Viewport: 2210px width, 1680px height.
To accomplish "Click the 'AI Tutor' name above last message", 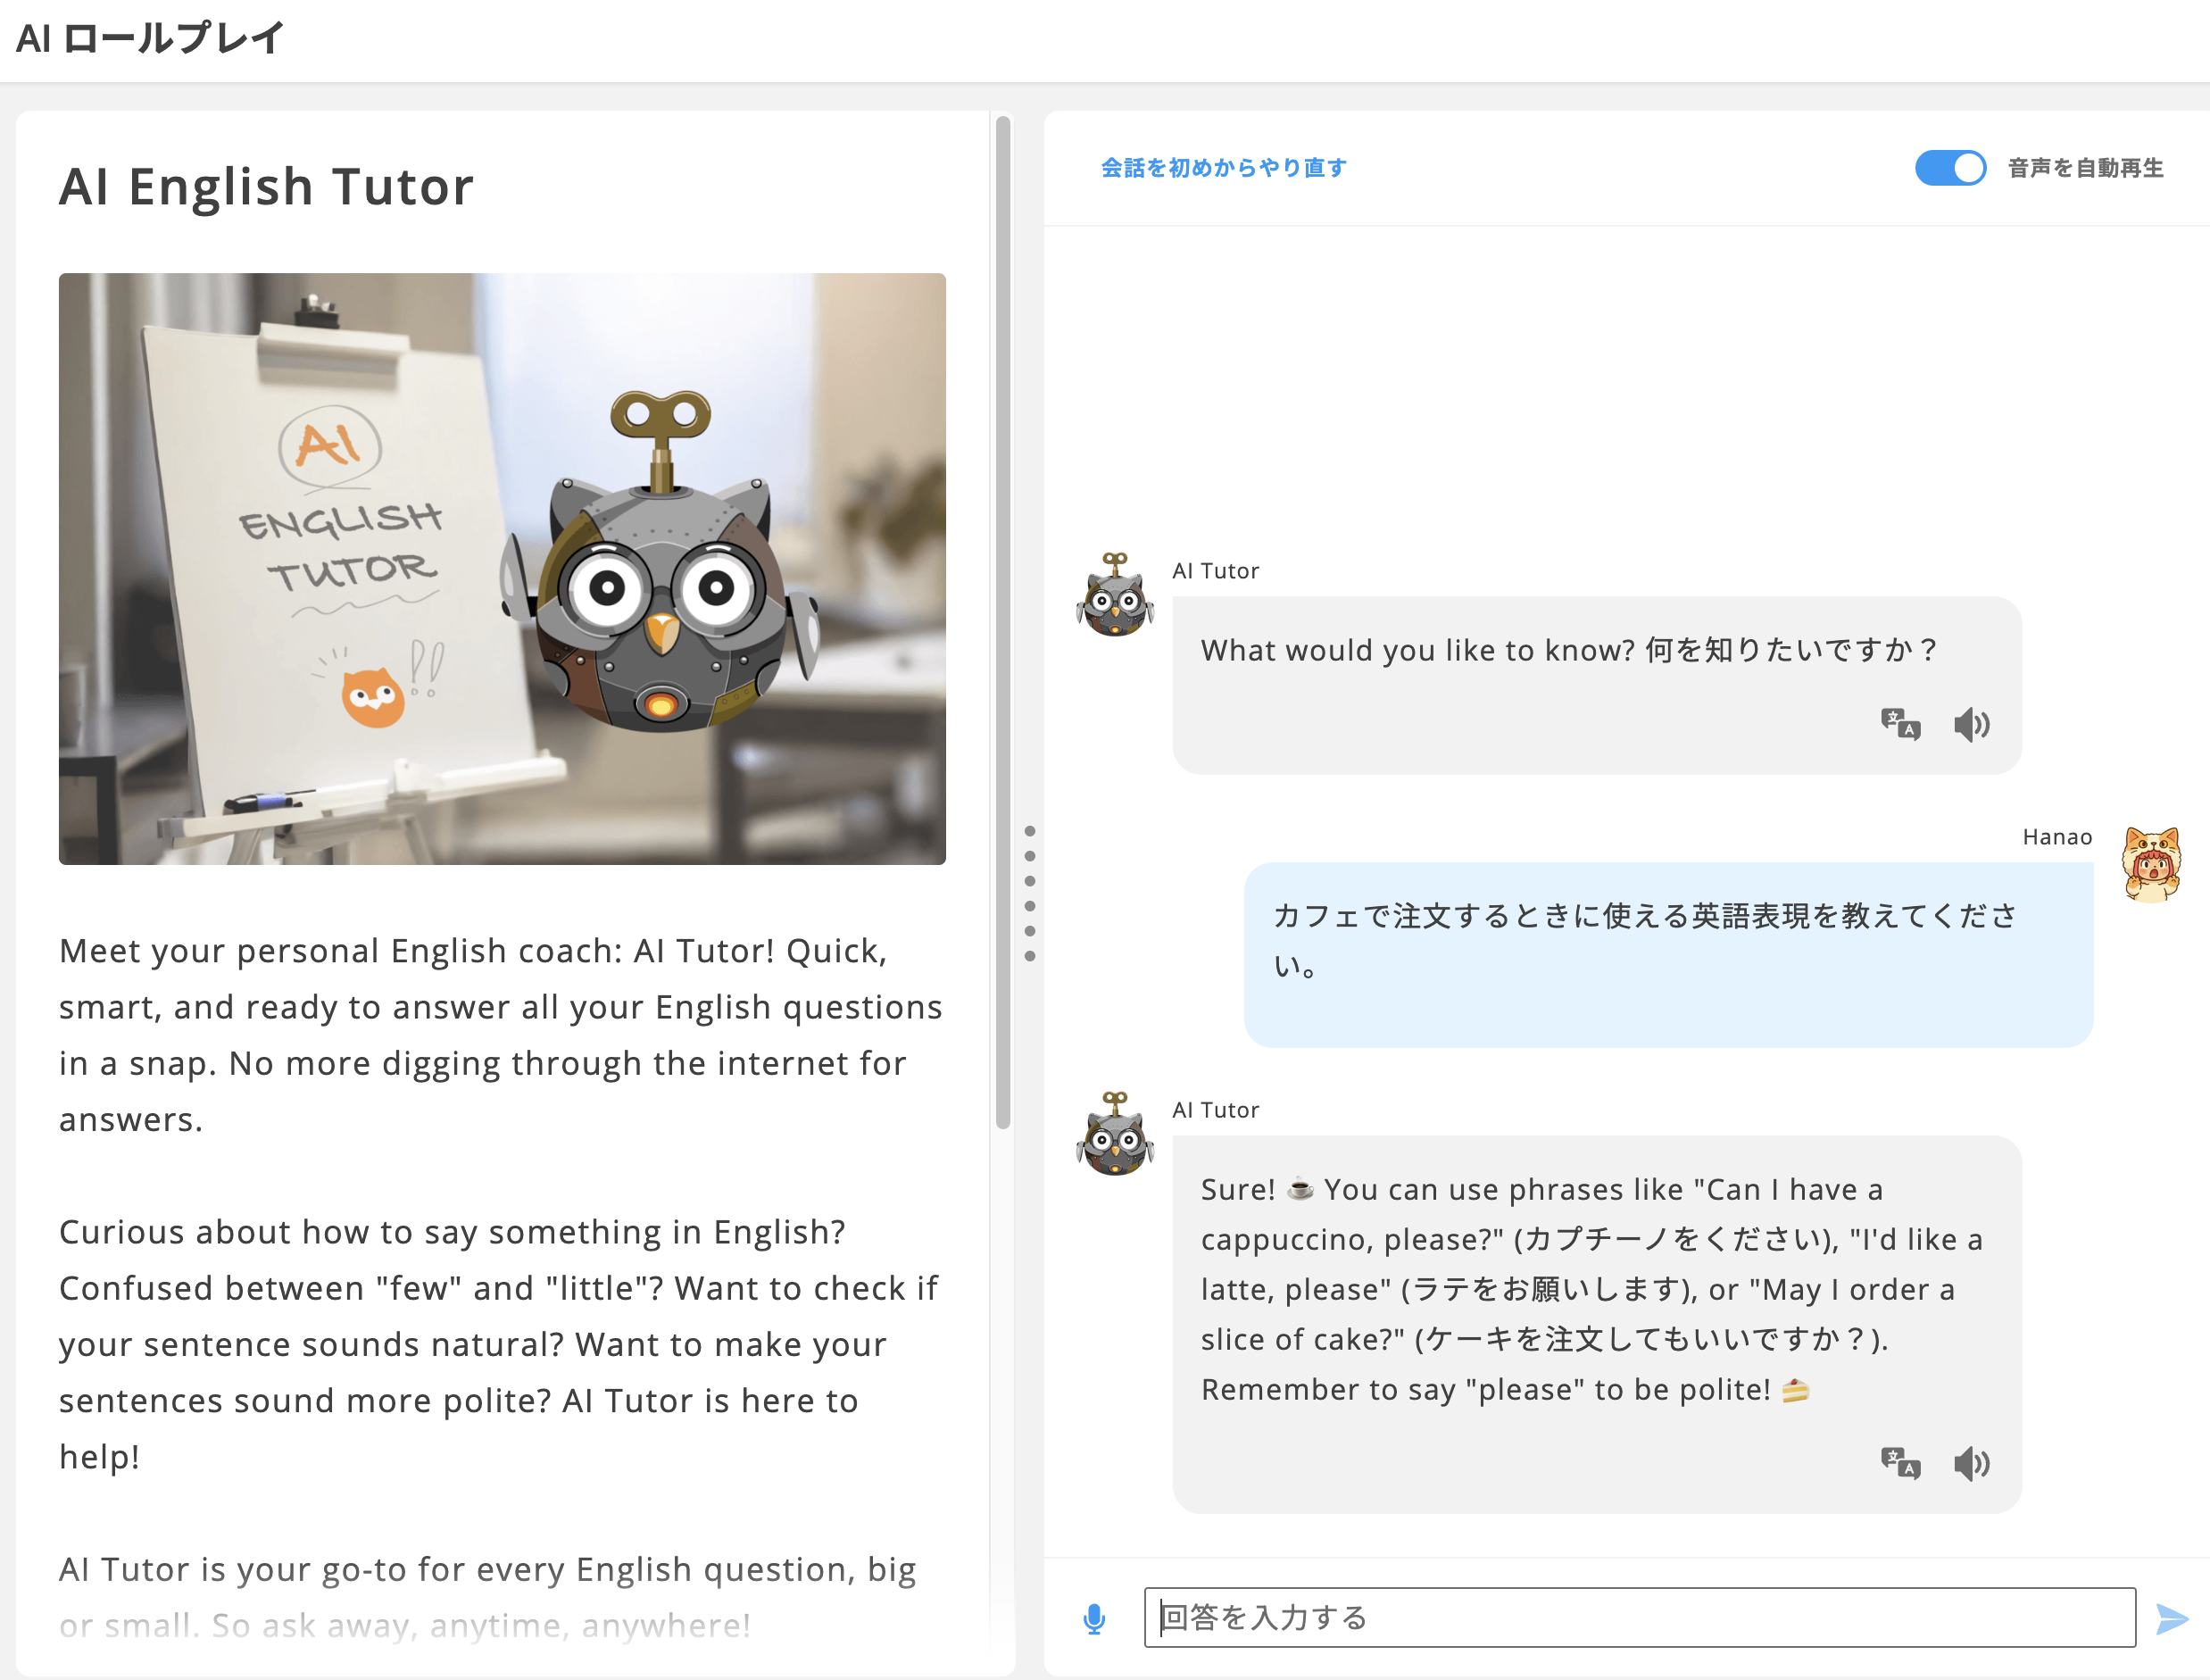I will pos(1215,1110).
